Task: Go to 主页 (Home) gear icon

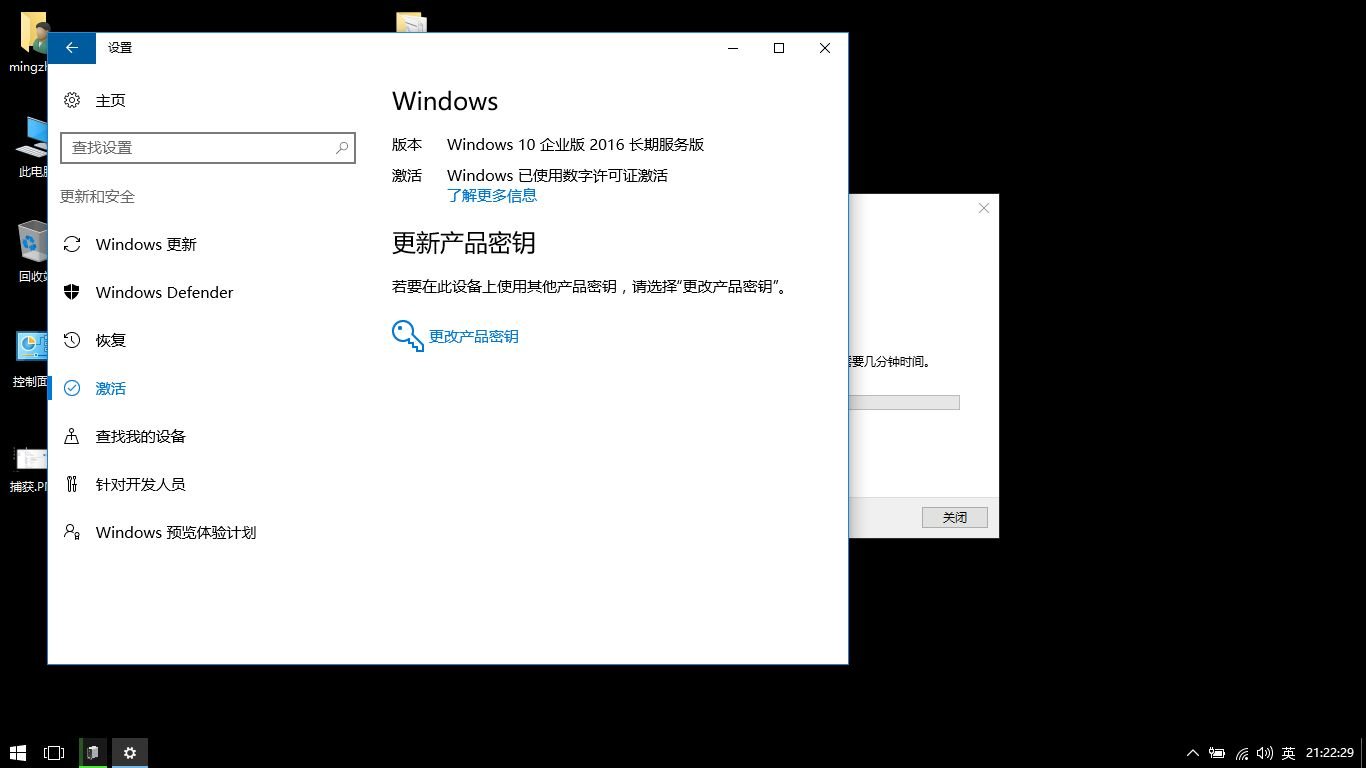Action: [x=72, y=100]
